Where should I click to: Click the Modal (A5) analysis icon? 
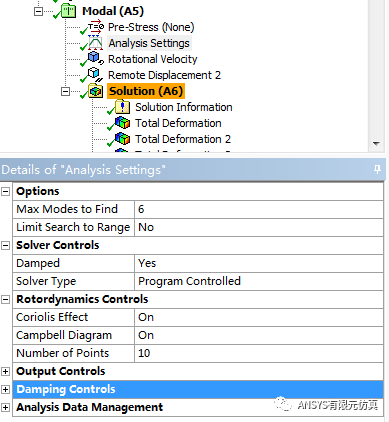coord(69,11)
